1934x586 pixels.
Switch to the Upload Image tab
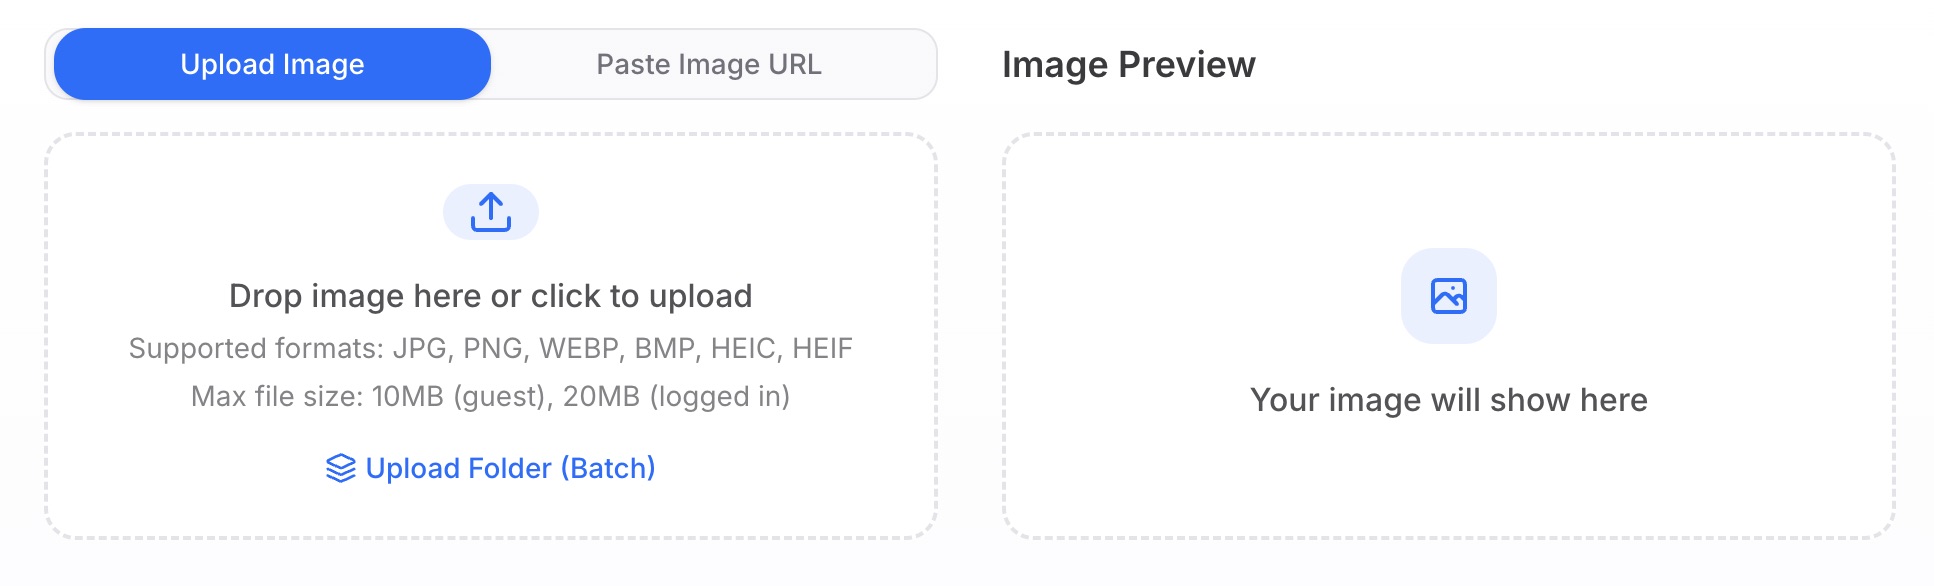(272, 64)
